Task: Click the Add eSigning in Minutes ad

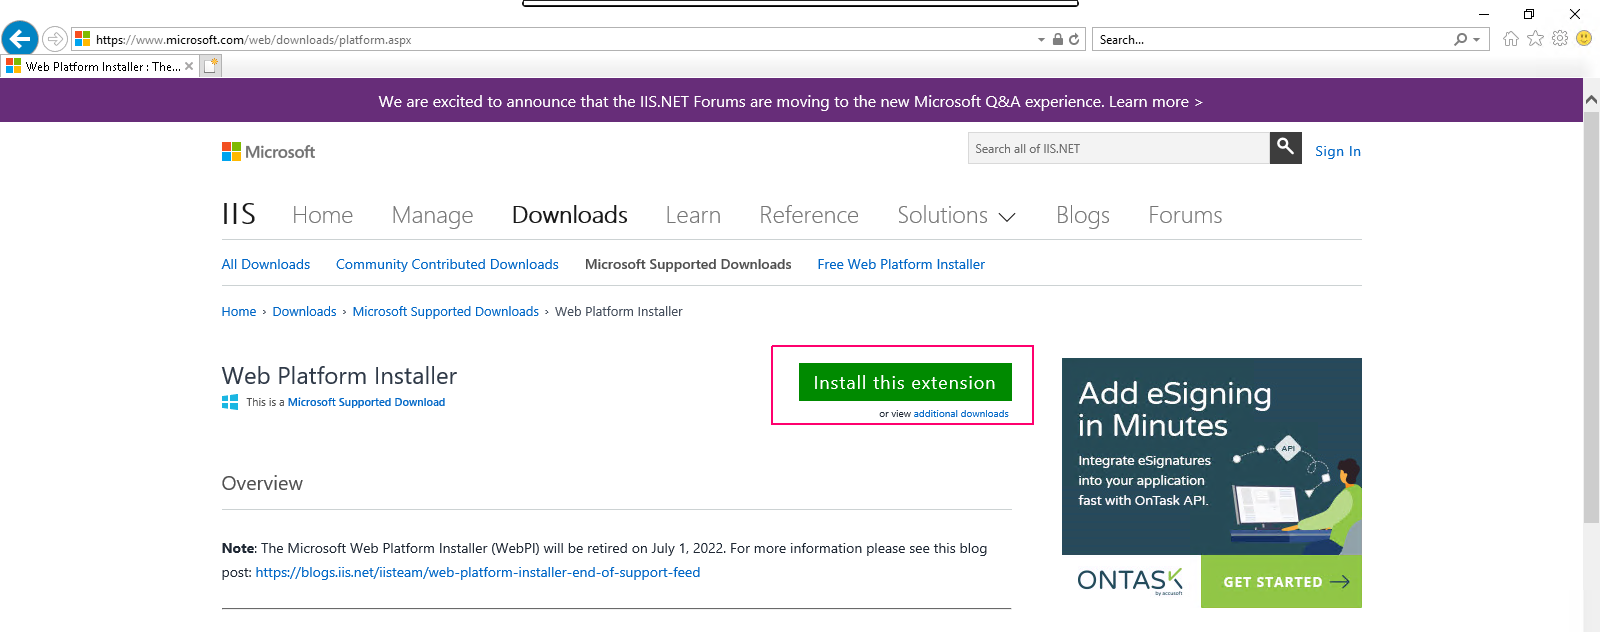Action: (x=1212, y=456)
